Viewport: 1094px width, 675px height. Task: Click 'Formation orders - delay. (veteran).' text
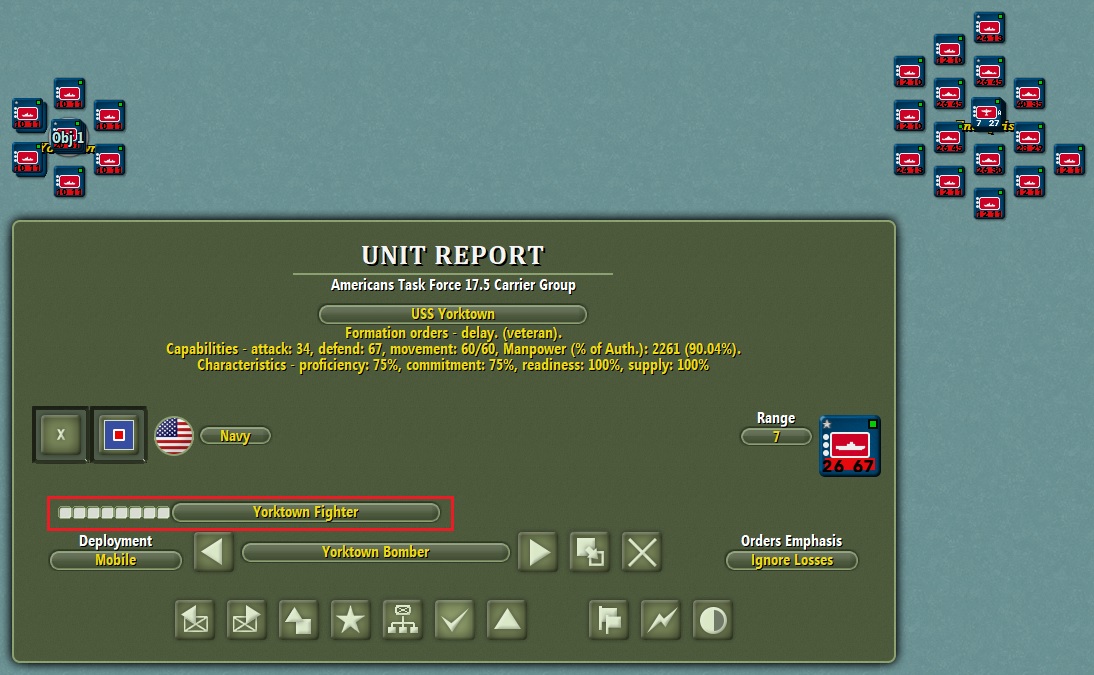(453, 333)
